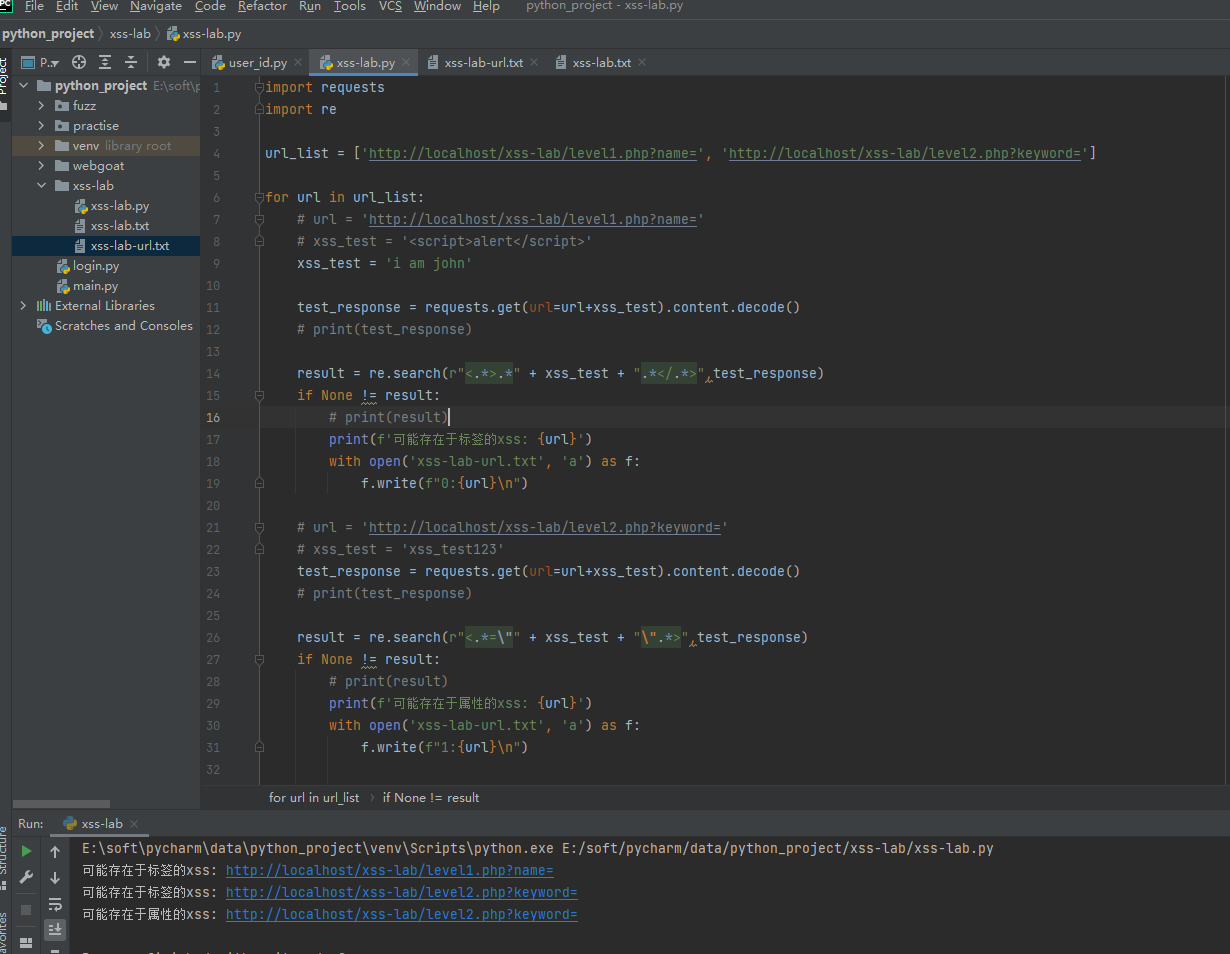
Task: Open the Edit menu
Action: (67, 6)
